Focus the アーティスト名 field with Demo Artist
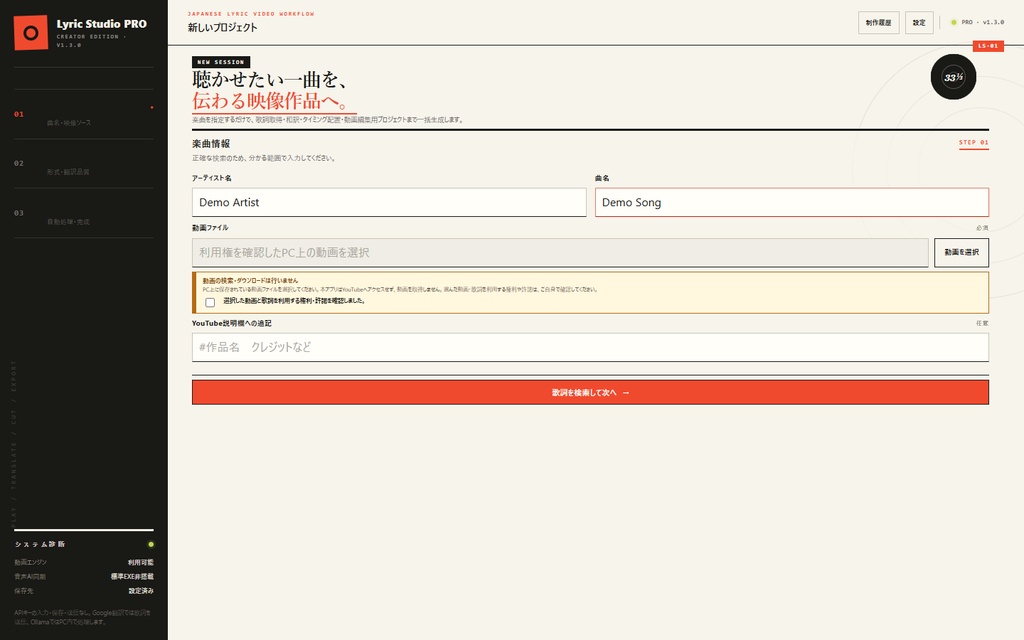The image size is (1024, 640). [x=389, y=202]
